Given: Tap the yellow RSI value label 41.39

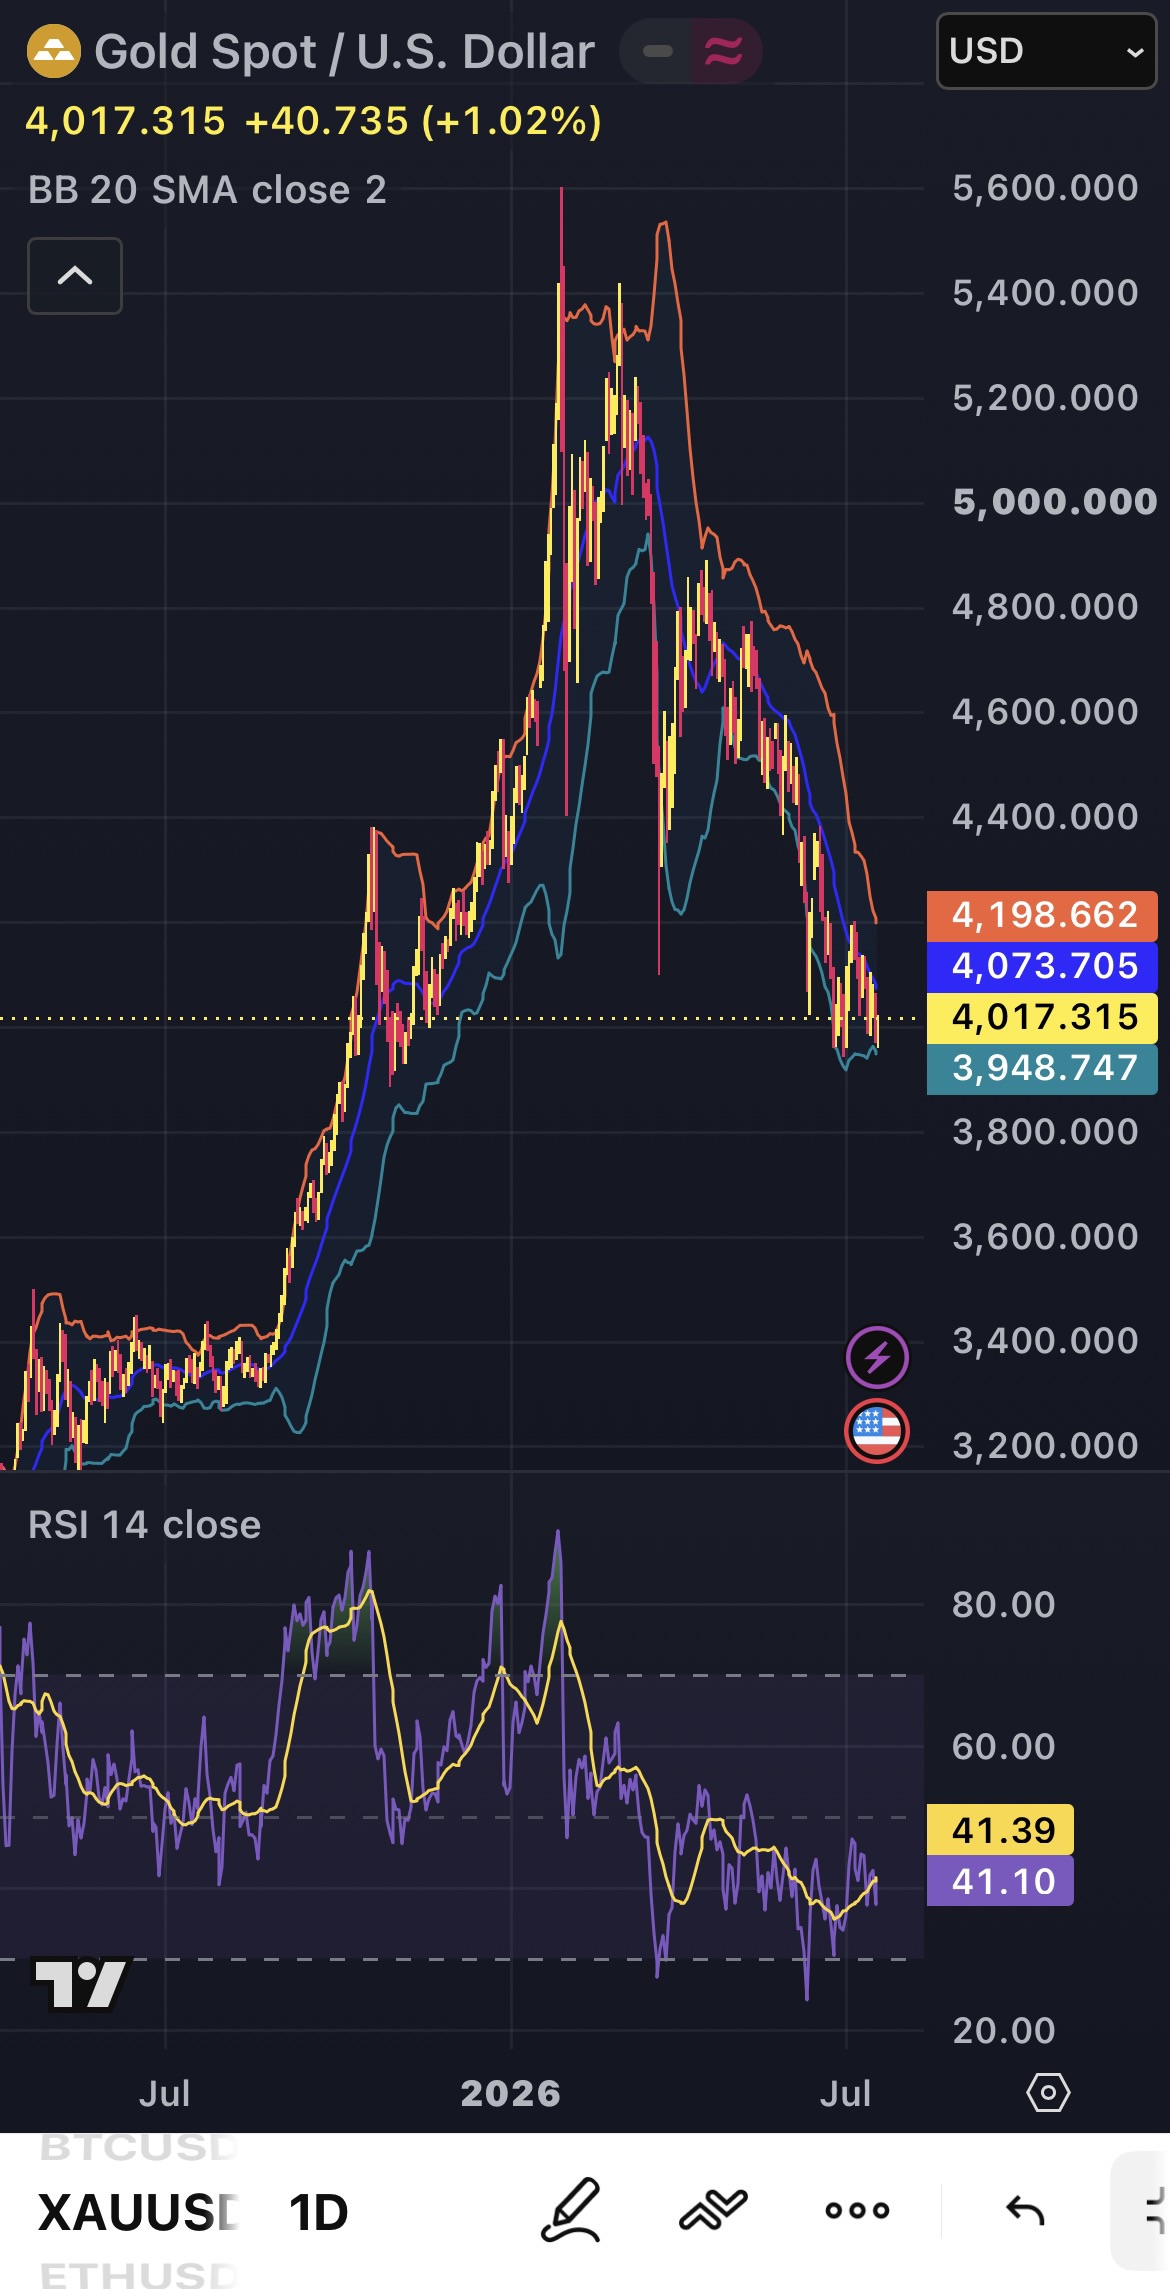Looking at the screenshot, I should coord(1000,1830).
